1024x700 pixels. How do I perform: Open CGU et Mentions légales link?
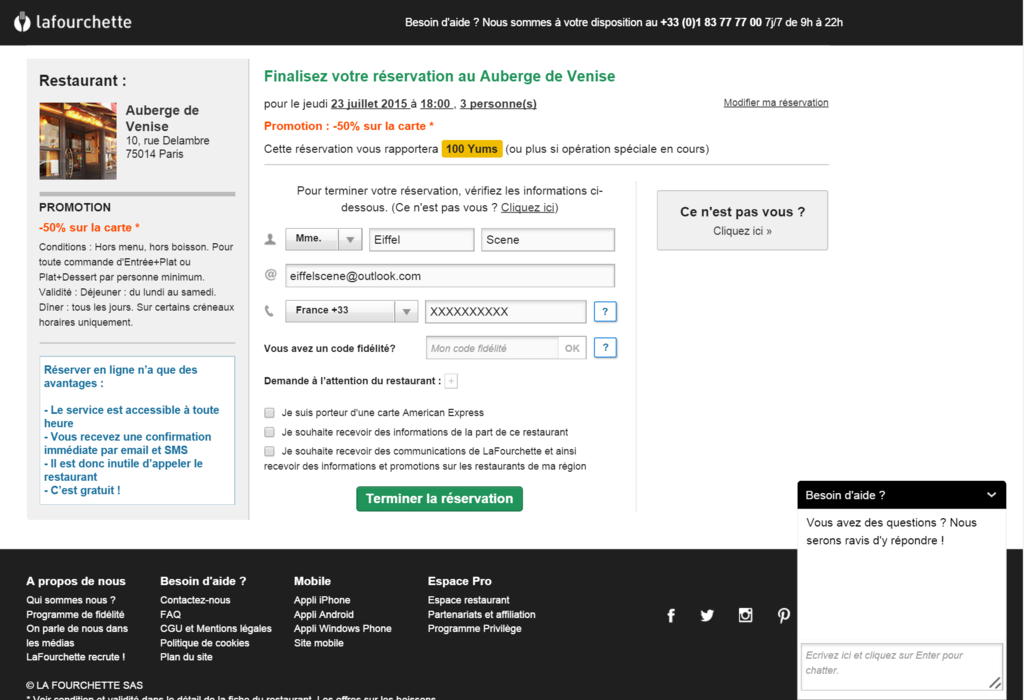coord(216,629)
